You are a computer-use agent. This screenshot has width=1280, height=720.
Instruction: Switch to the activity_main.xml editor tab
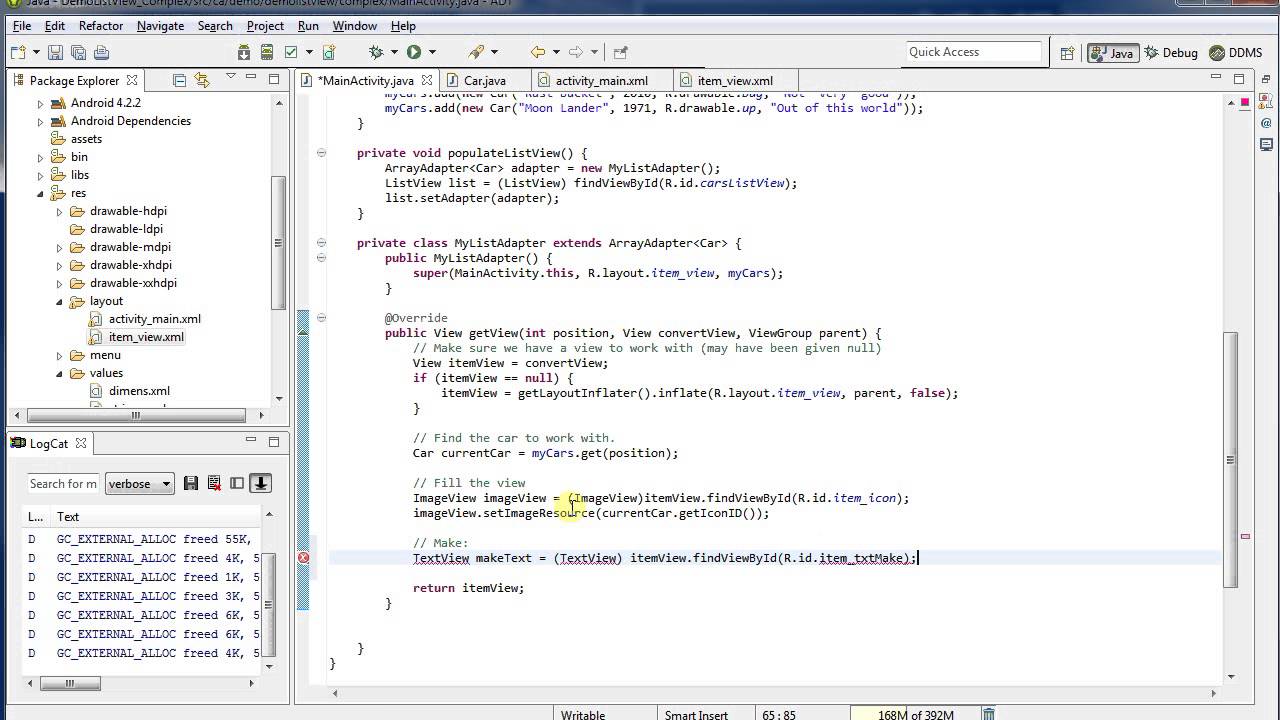[x=601, y=81]
